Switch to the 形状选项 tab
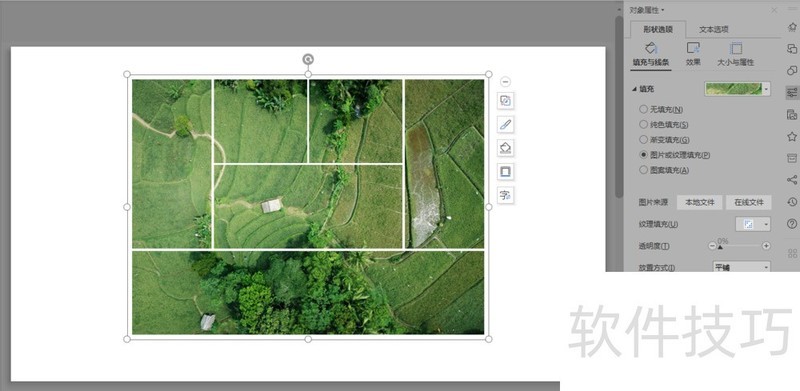800x391 pixels. [x=658, y=29]
